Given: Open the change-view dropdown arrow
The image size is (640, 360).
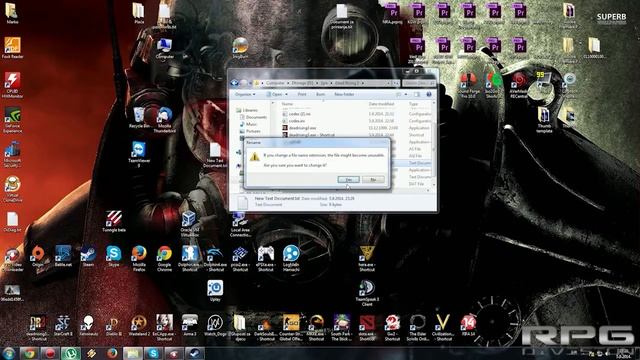Looking at the screenshot, I should pos(406,94).
